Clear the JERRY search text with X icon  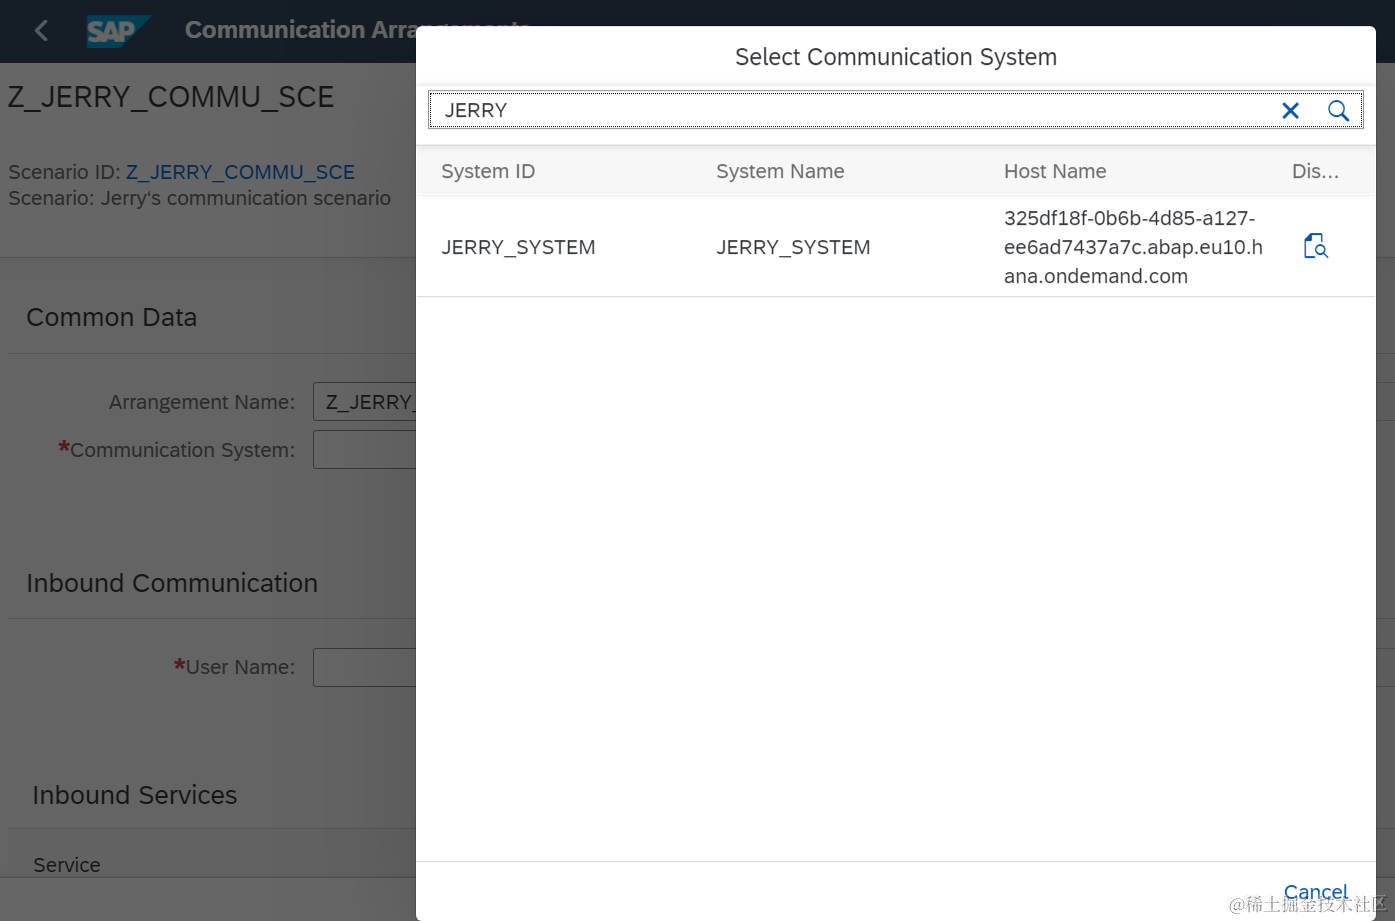(x=1290, y=111)
